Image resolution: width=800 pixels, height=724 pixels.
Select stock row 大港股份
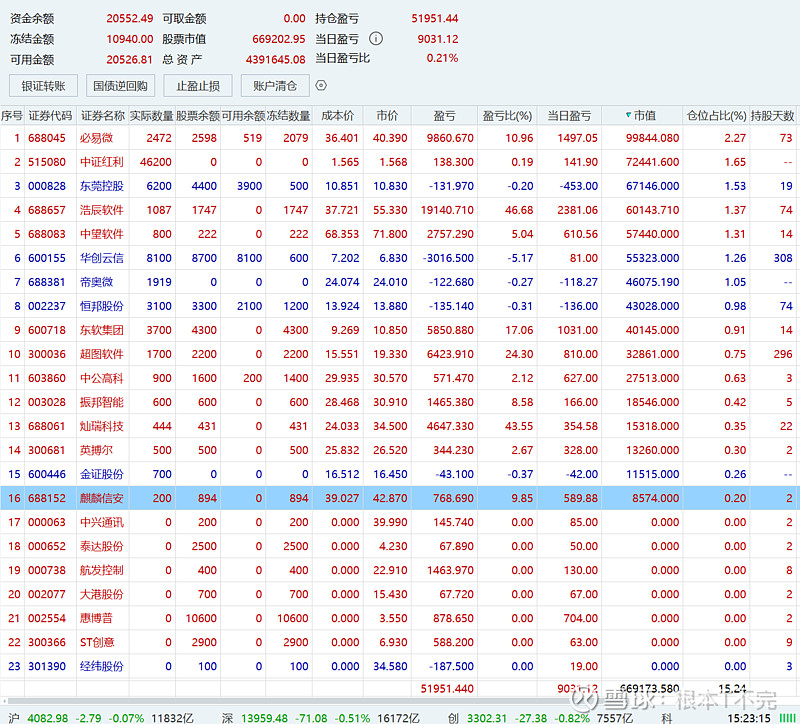coord(398,594)
